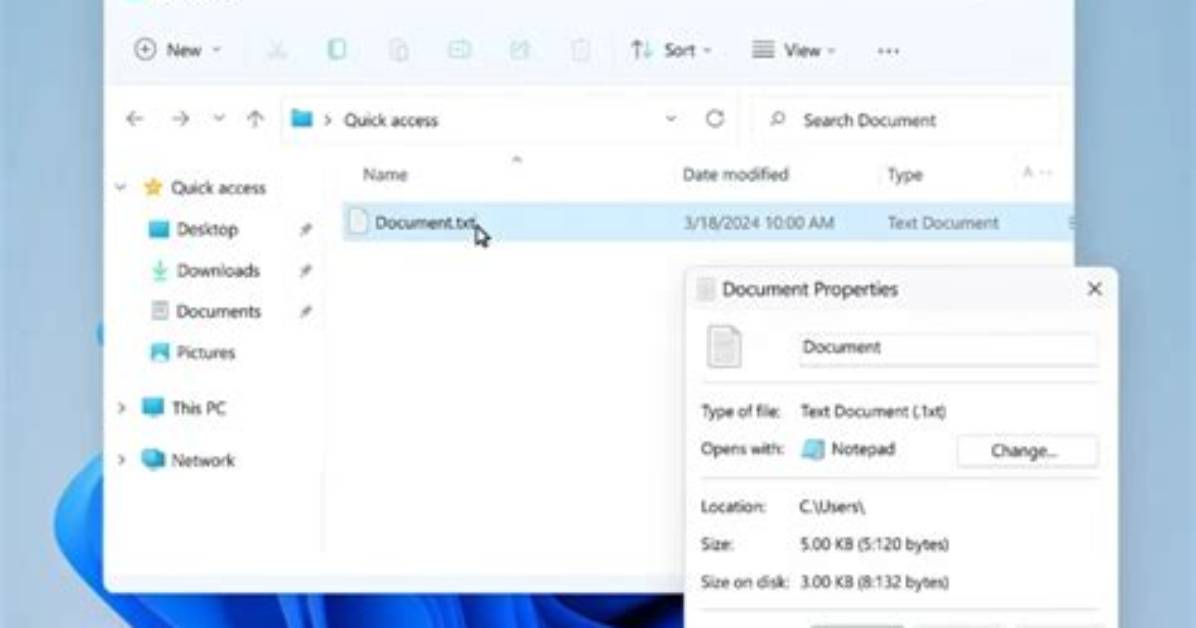Click the file name field in Document Properties

click(x=948, y=347)
